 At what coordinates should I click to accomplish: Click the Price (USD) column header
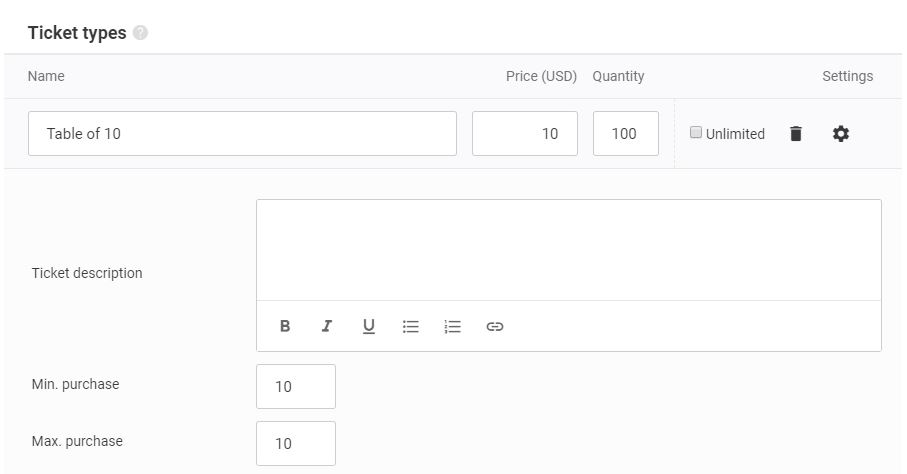[x=541, y=76]
